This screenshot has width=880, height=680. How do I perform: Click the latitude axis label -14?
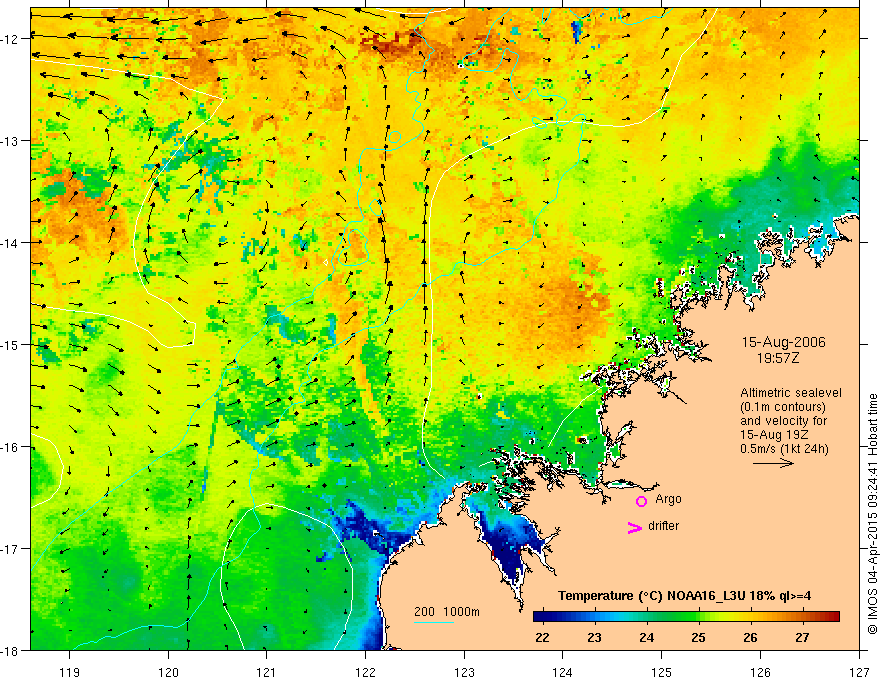point(11,242)
